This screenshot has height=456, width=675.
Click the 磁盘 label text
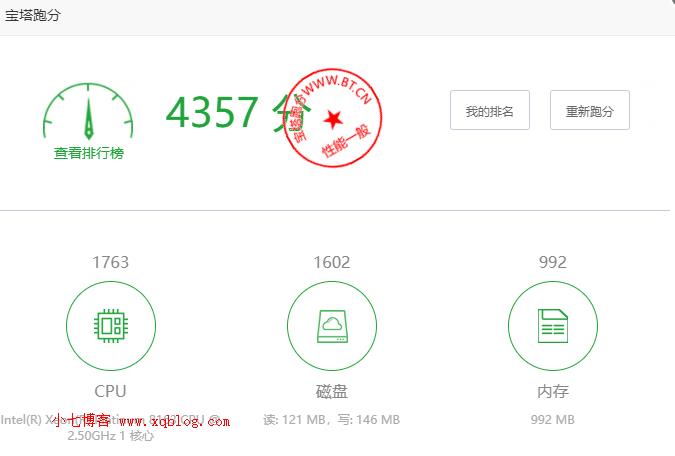point(332,391)
